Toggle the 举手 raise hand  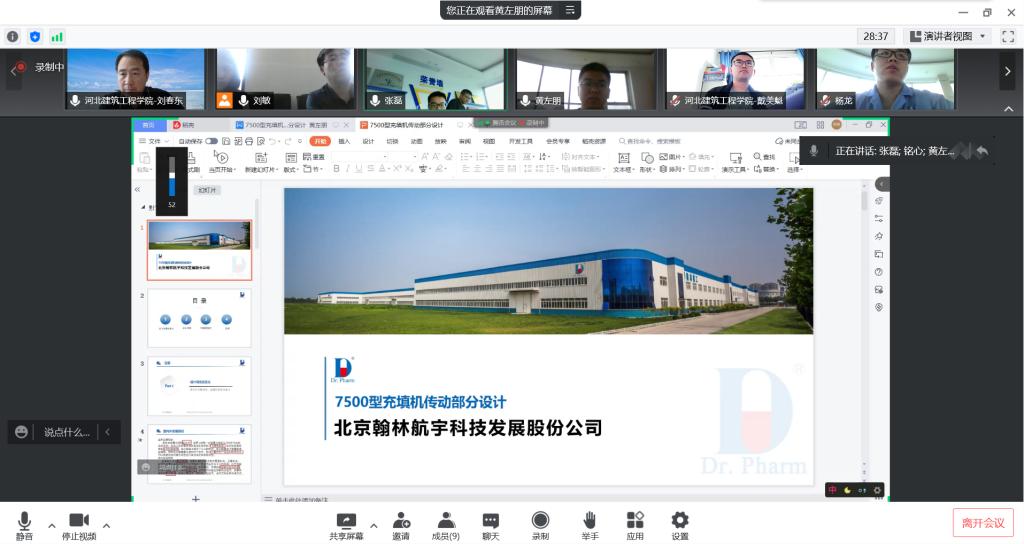pos(590,525)
